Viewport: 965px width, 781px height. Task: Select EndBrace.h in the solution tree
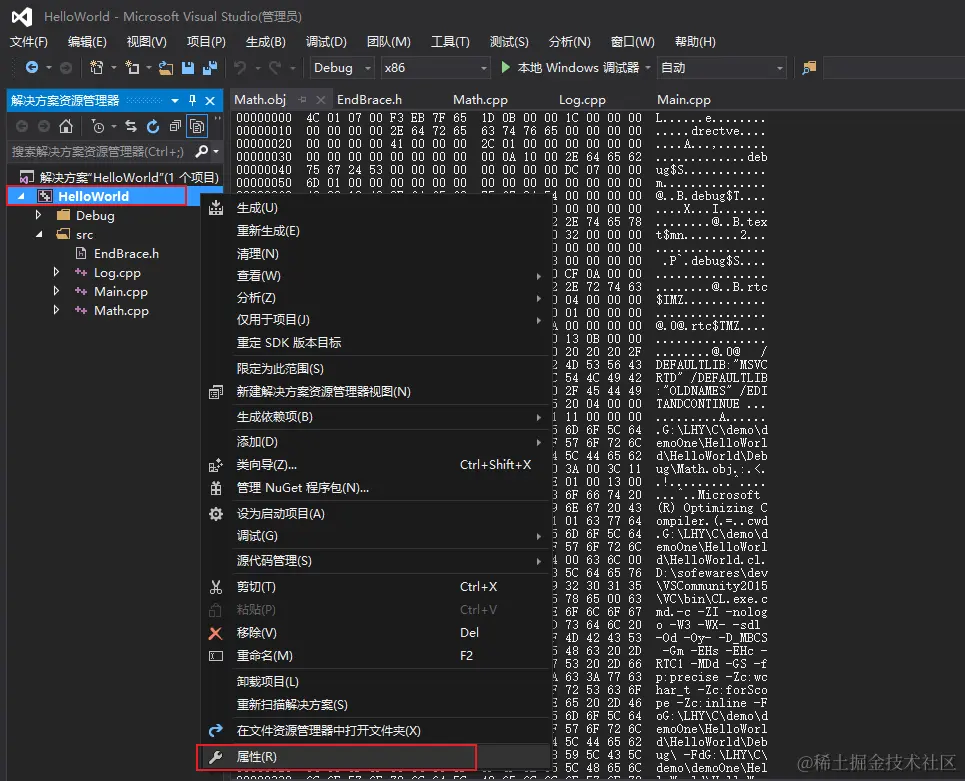click(126, 254)
